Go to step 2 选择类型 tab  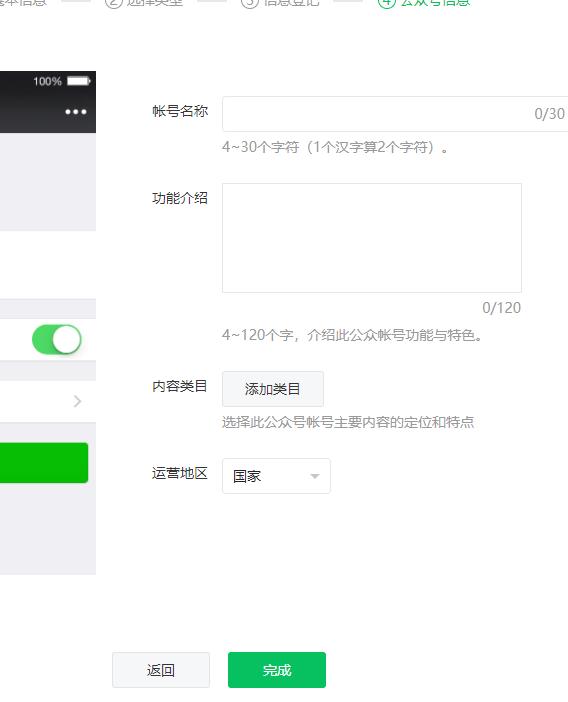(144, 3)
